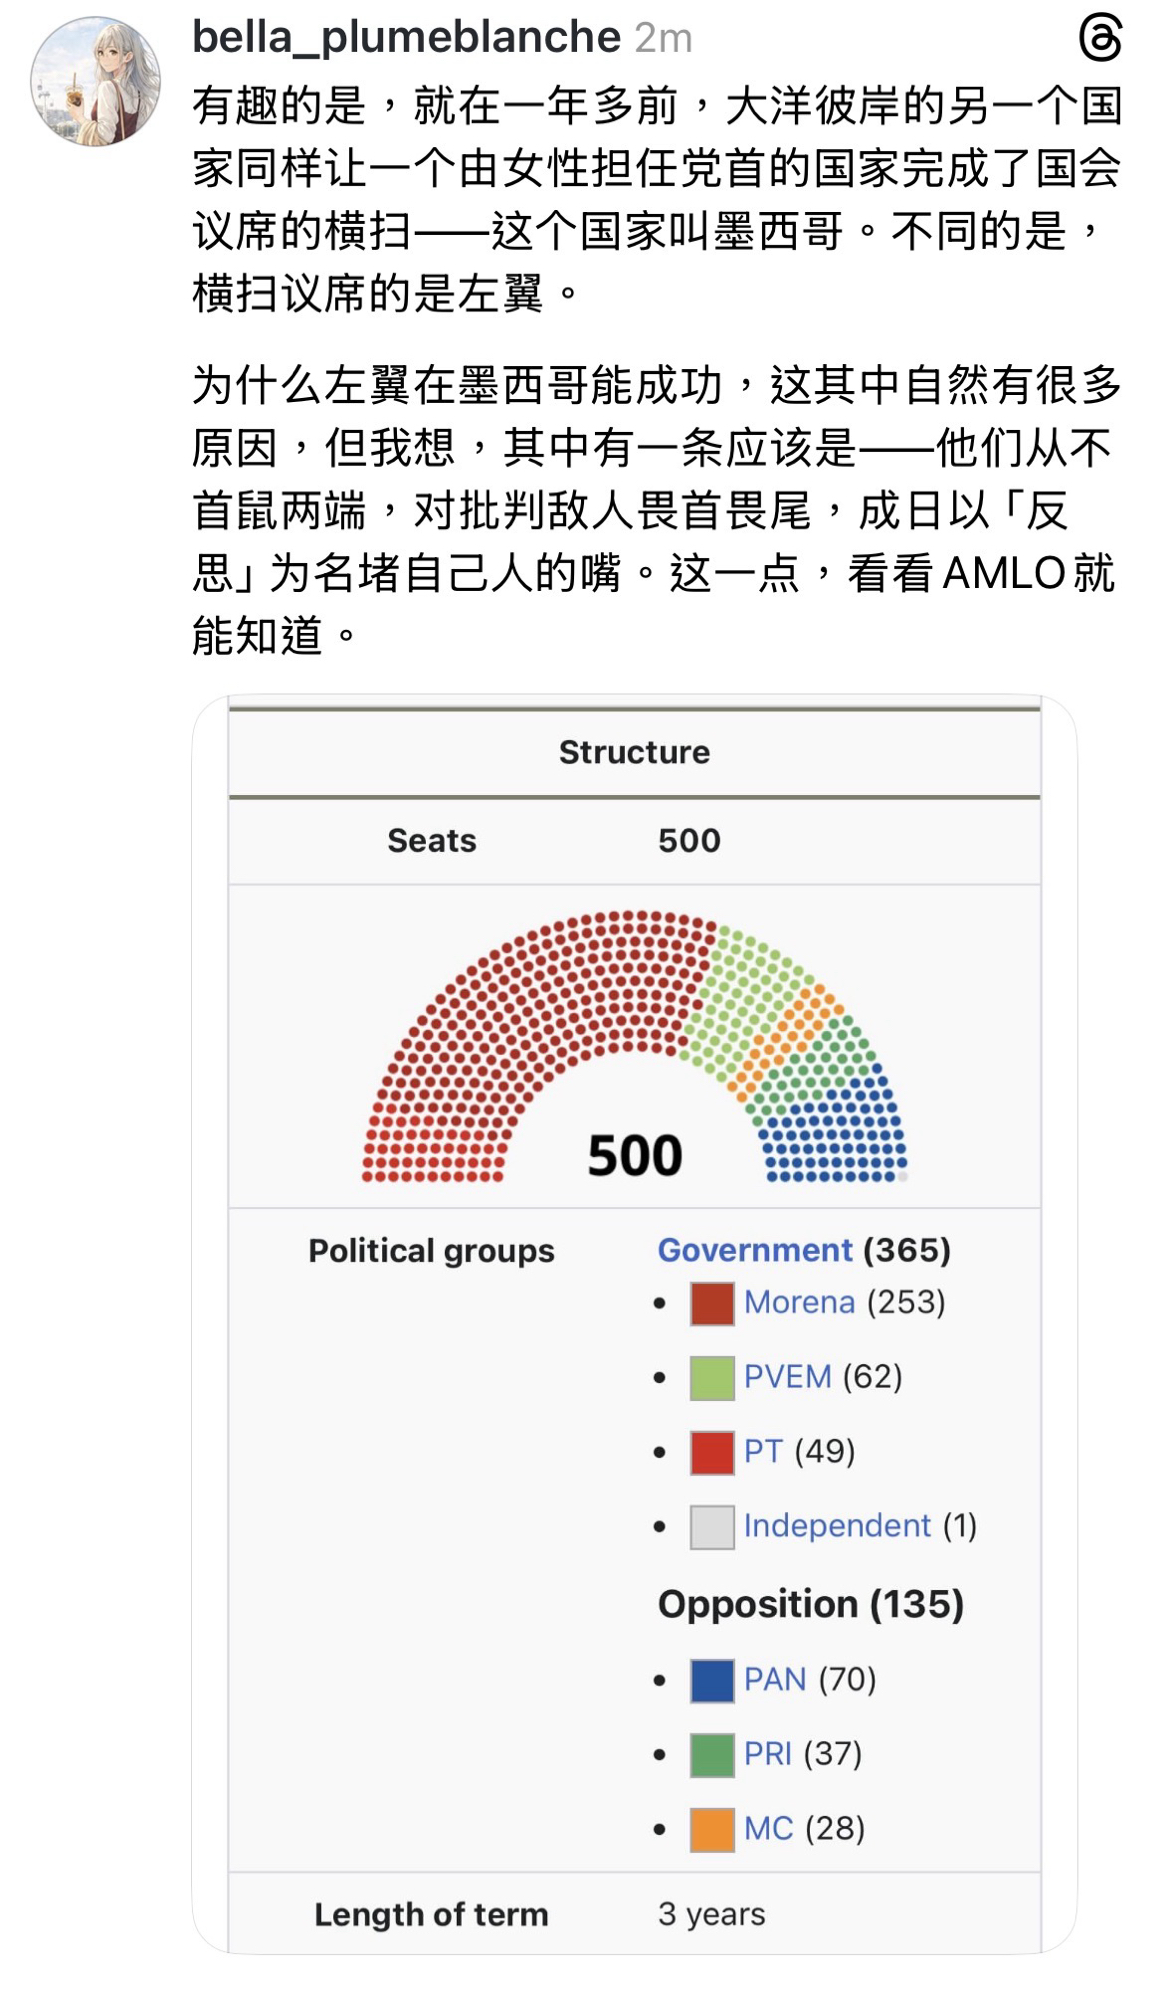Image resolution: width=1173 pixels, height=2000 pixels.
Task: Open the Independent link
Action: pyautogui.click(x=837, y=1526)
